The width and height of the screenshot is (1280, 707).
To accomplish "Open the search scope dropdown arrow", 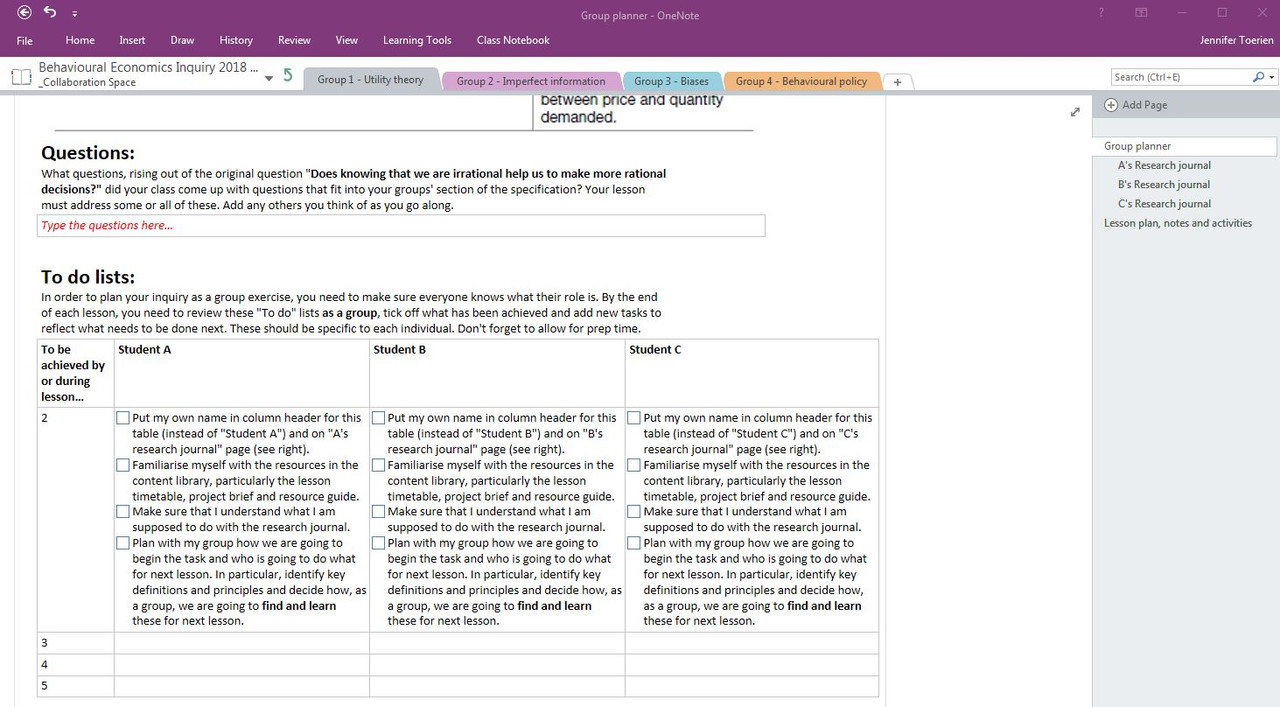I will click(x=1271, y=77).
